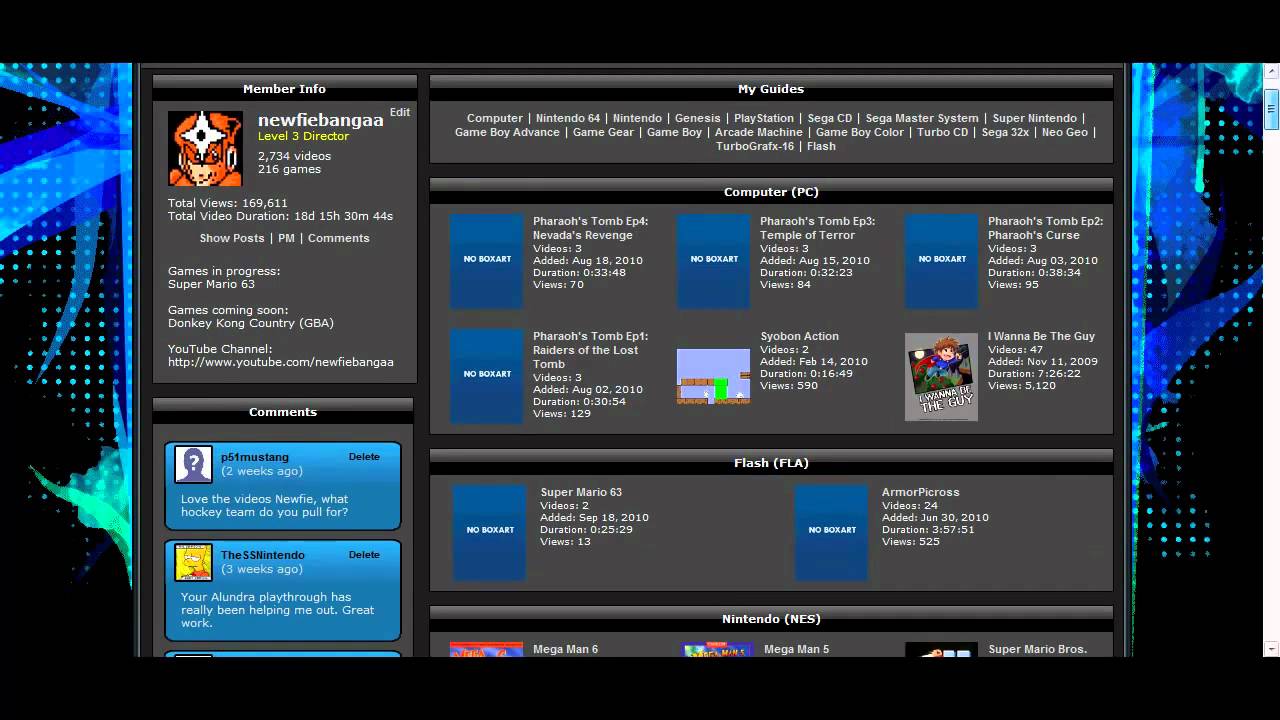Click the 'Computer (PC)' section header
The height and width of the screenshot is (720, 1280).
click(771, 192)
